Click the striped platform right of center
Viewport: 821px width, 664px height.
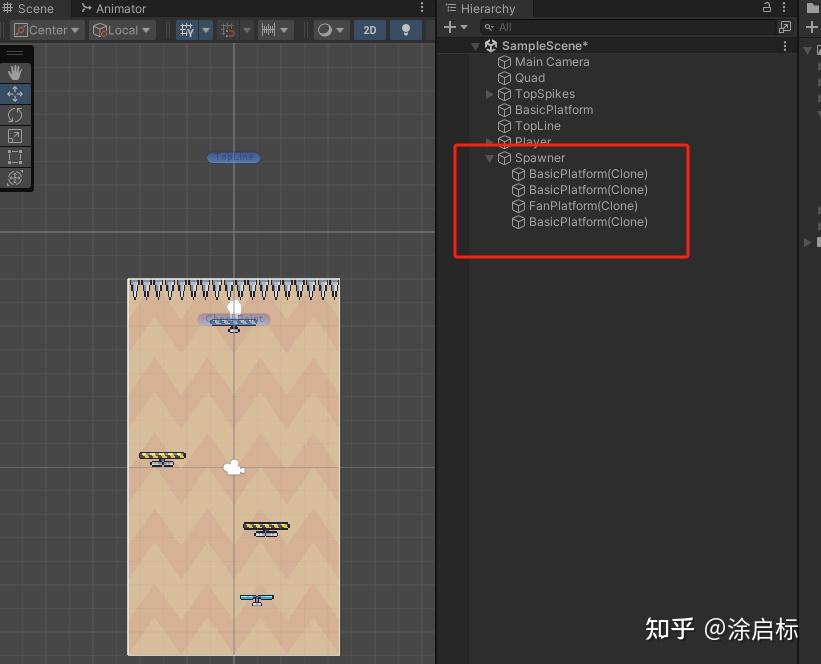(x=266, y=529)
